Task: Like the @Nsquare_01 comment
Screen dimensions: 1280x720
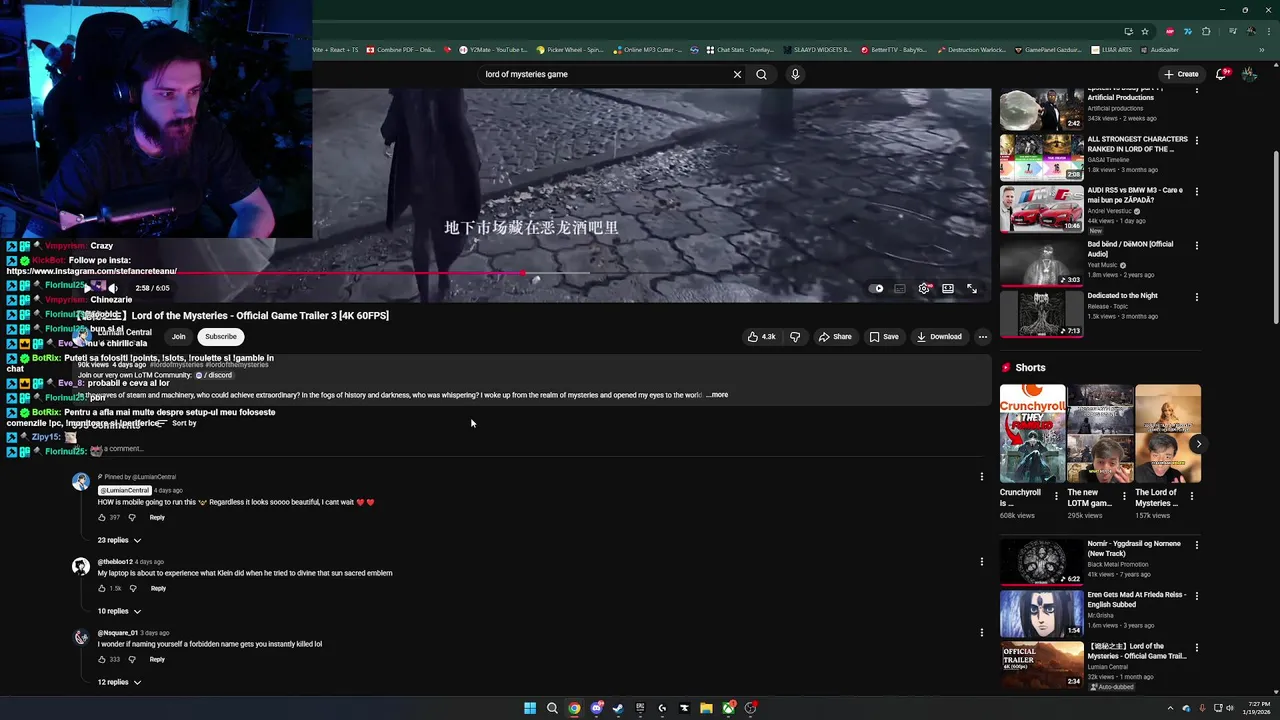Action: [102, 660]
